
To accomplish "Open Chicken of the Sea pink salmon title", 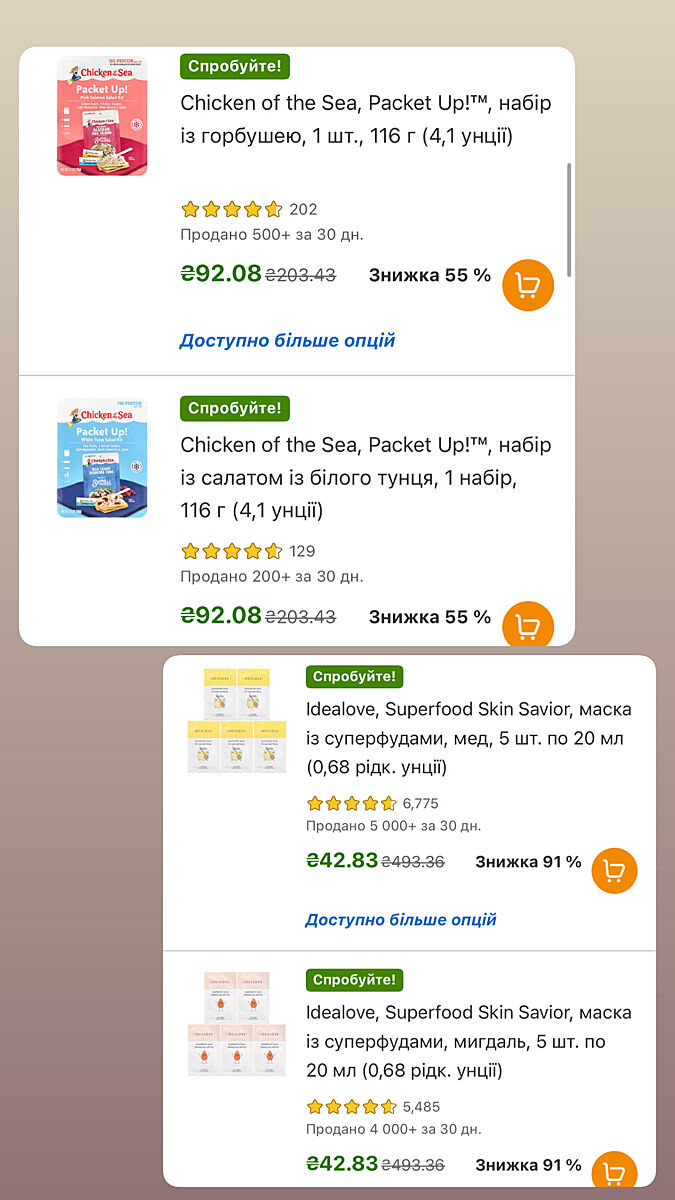I will point(366,119).
